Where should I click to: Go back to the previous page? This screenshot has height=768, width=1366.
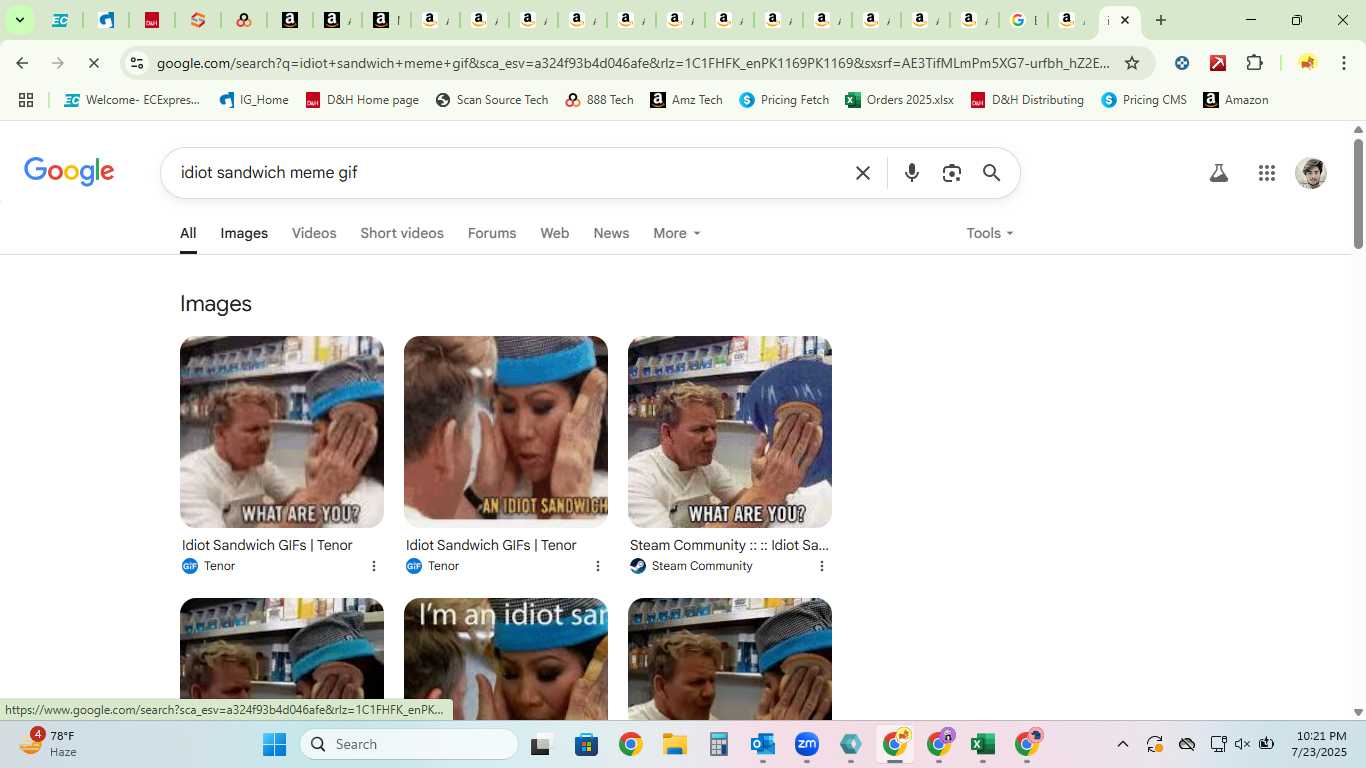point(22,63)
